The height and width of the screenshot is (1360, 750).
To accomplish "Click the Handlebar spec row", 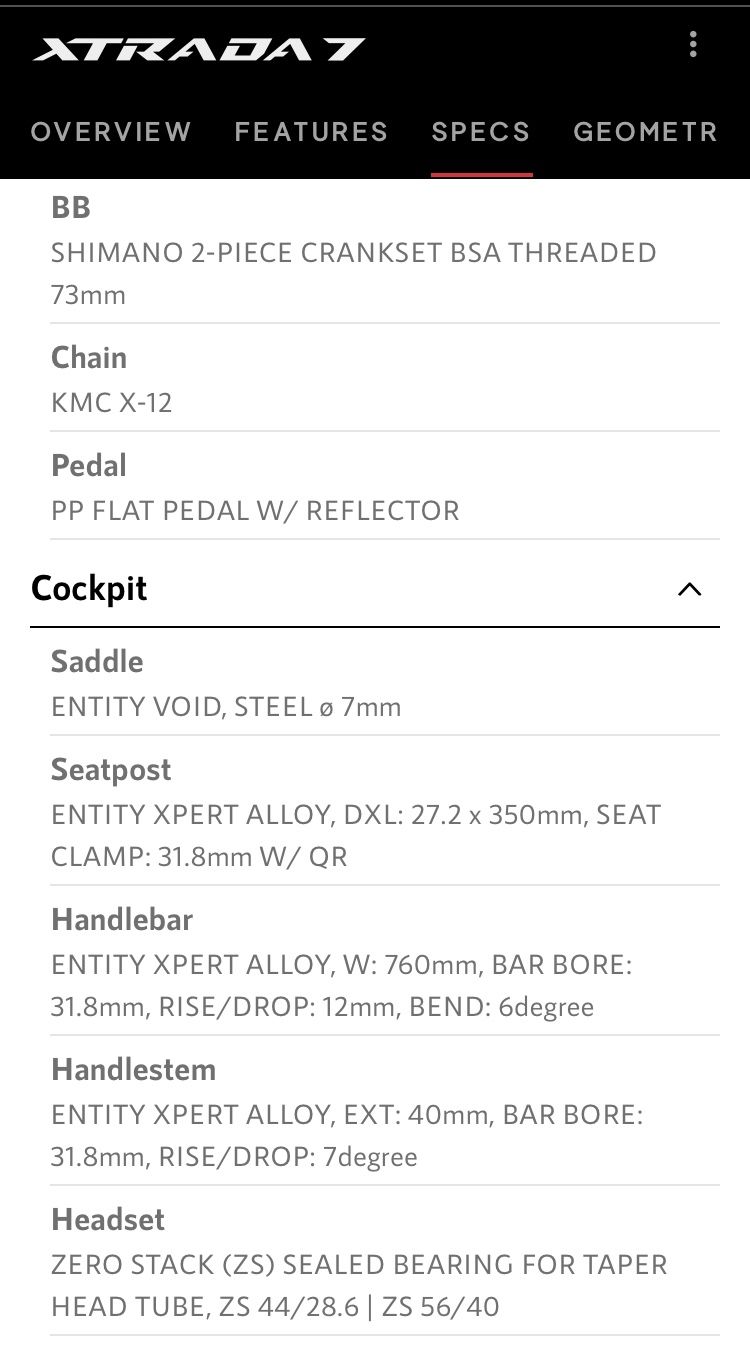I will [x=123, y=919].
